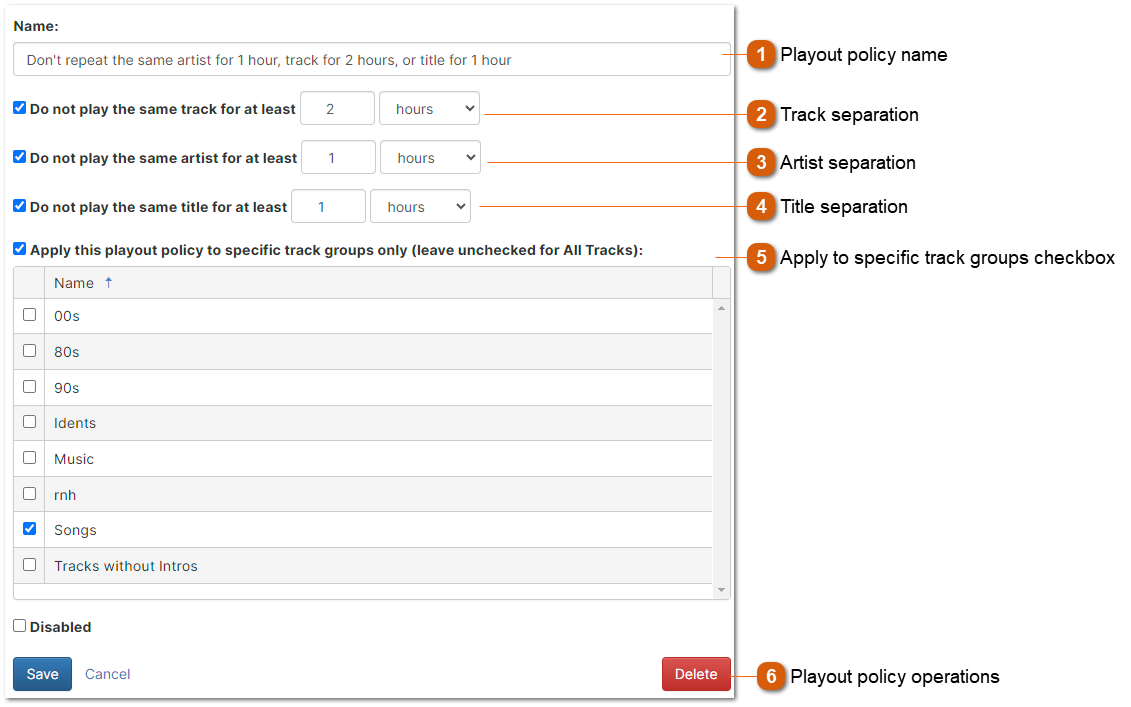Screen dimensions: 1131x707
Task: Uncheck apply to specific track groups
Action: point(19,249)
